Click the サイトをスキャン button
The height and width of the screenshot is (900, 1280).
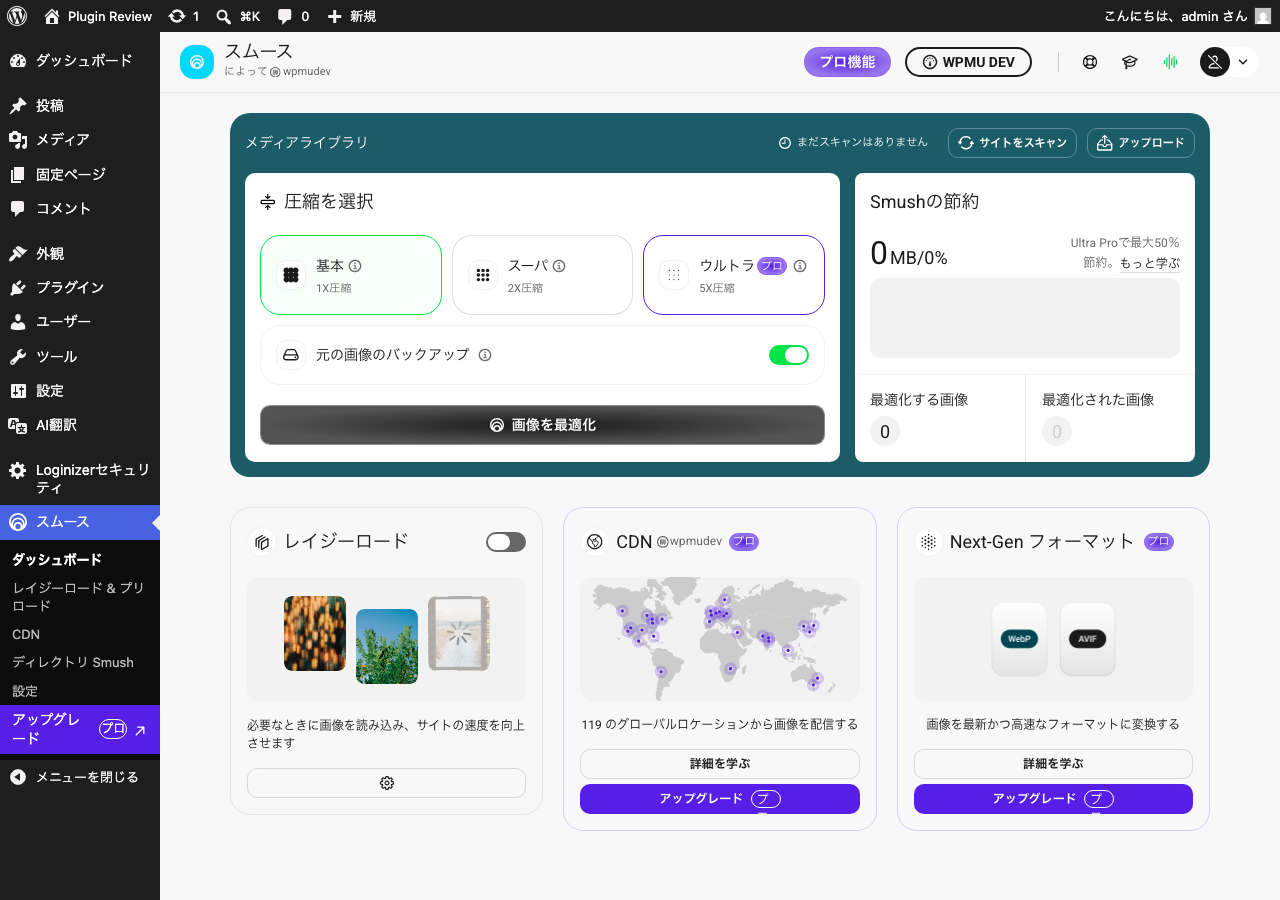1012,143
